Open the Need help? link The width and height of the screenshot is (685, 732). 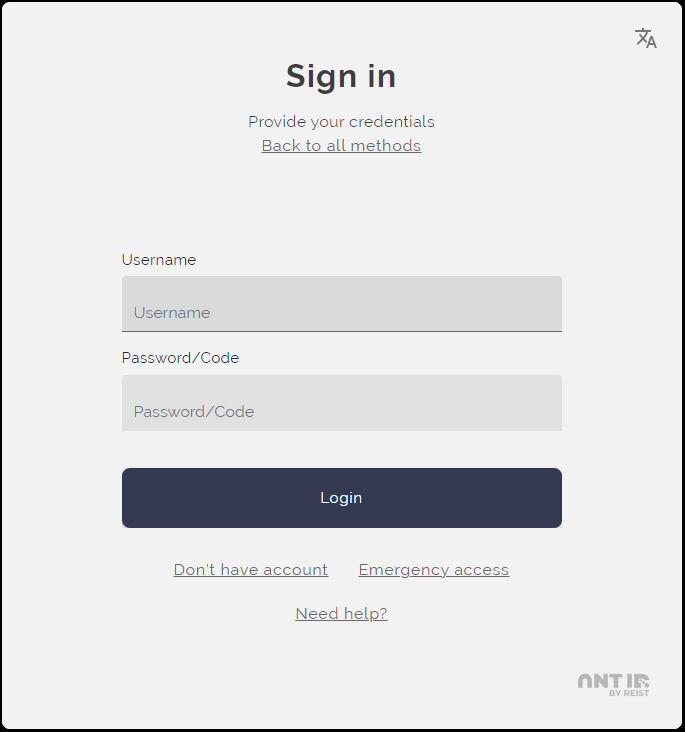click(x=341, y=614)
